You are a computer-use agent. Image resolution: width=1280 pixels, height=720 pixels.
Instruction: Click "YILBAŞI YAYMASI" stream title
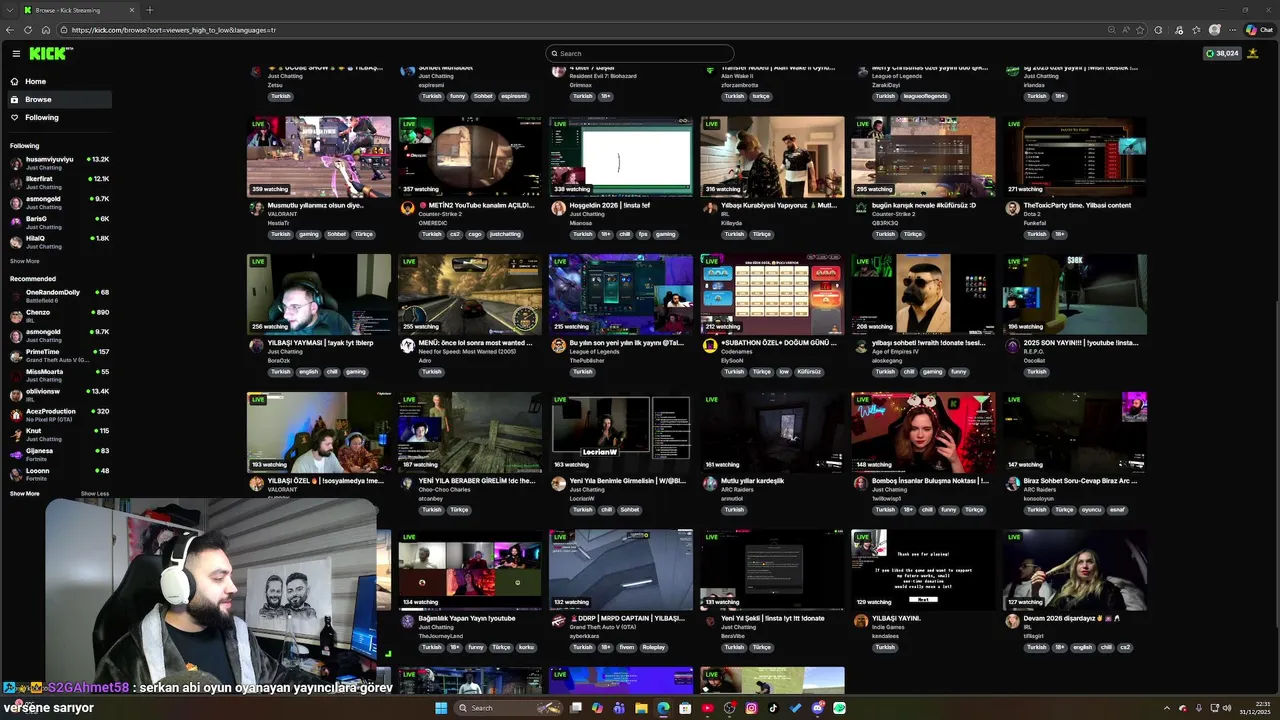(321, 343)
